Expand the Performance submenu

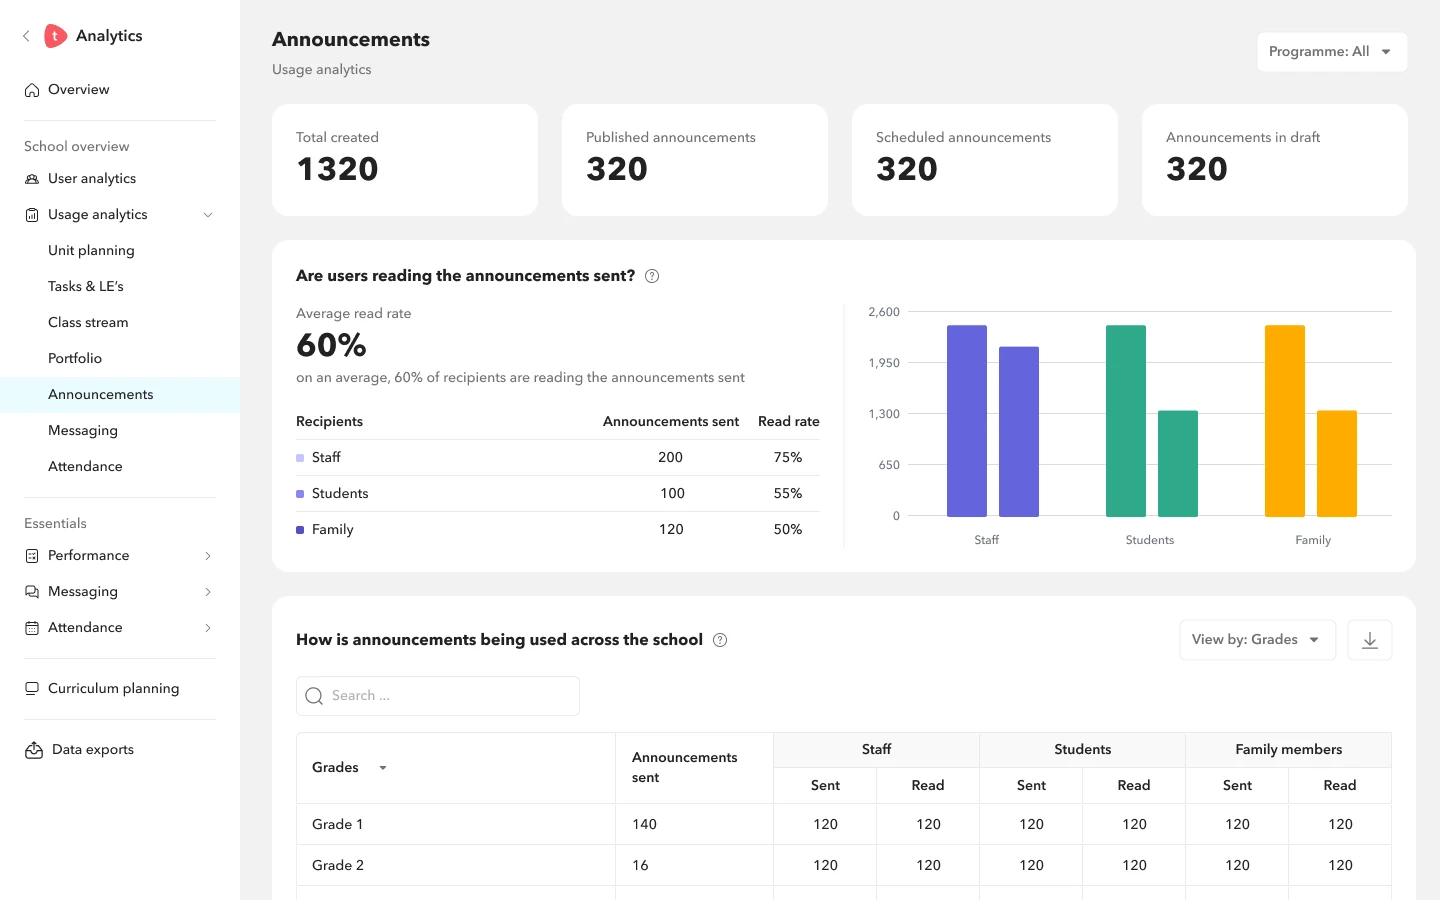tap(208, 556)
